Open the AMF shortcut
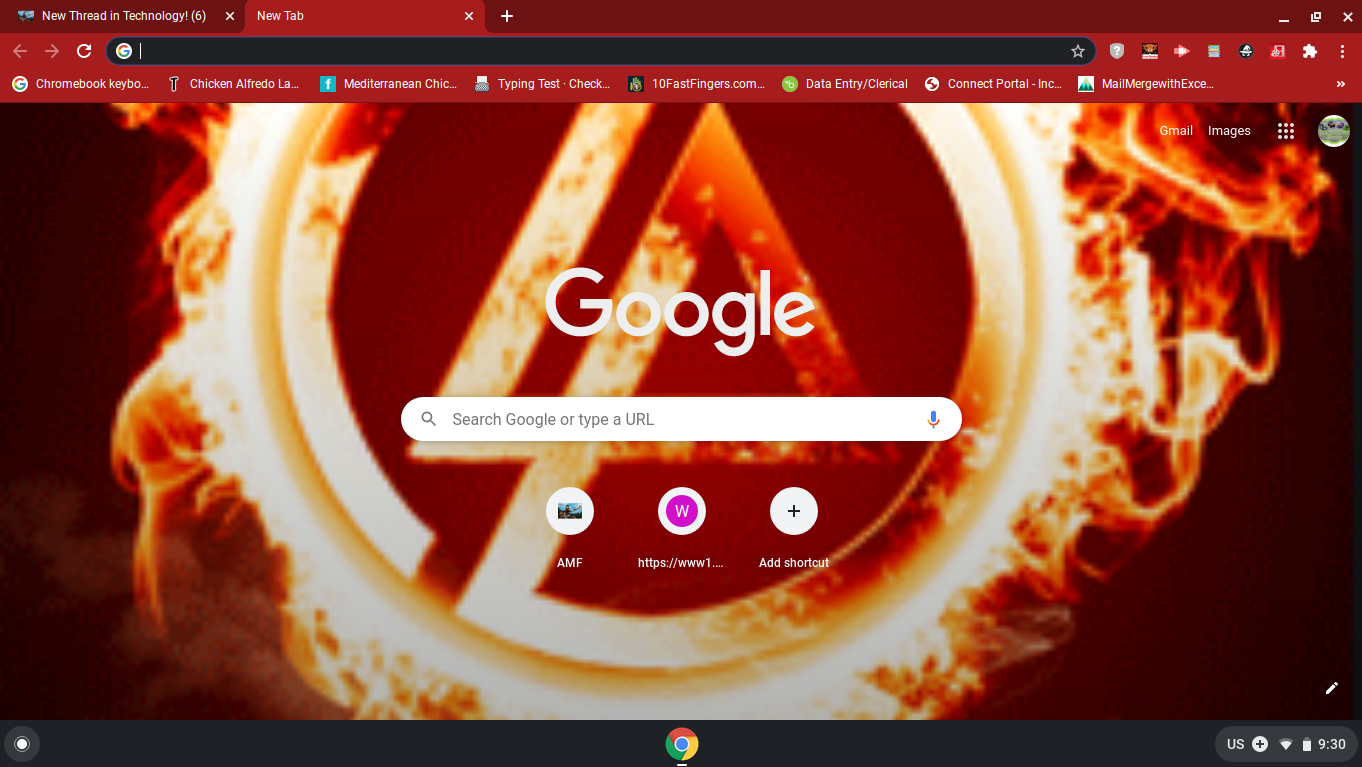Screen dimensions: 1362x767 pyautogui.click(x=570, y=528)
